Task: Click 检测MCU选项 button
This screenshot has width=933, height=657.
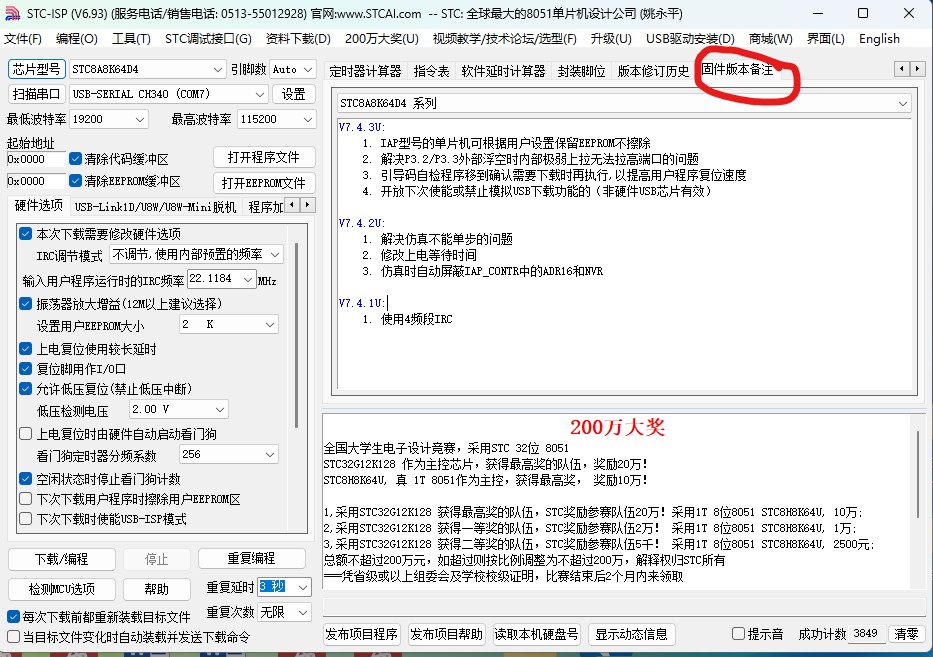Action: click(x=61, y=589)
